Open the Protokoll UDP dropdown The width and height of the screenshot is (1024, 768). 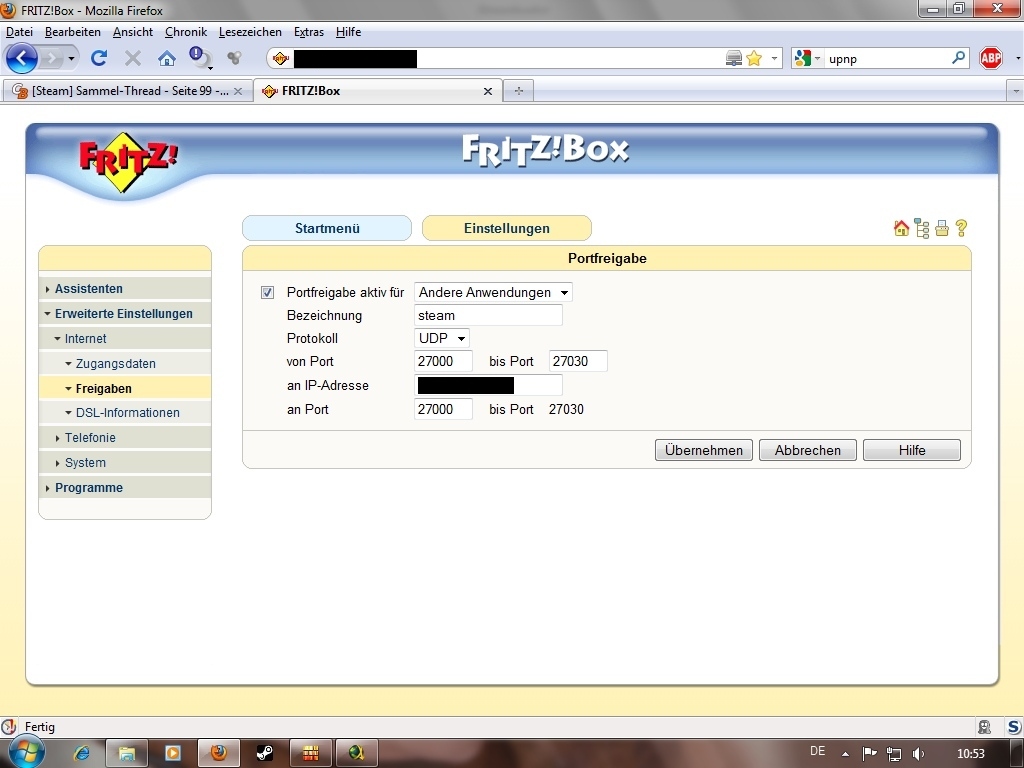[441, 338]
